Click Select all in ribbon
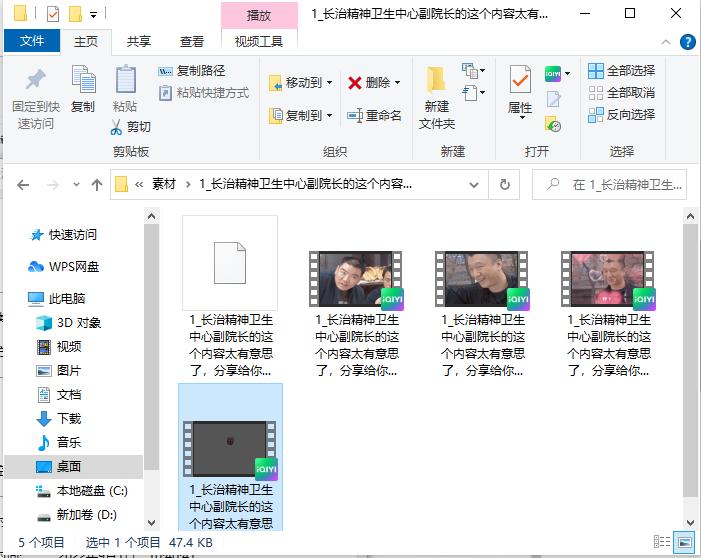This screenshot has width=701, height=558. point(621,71)
